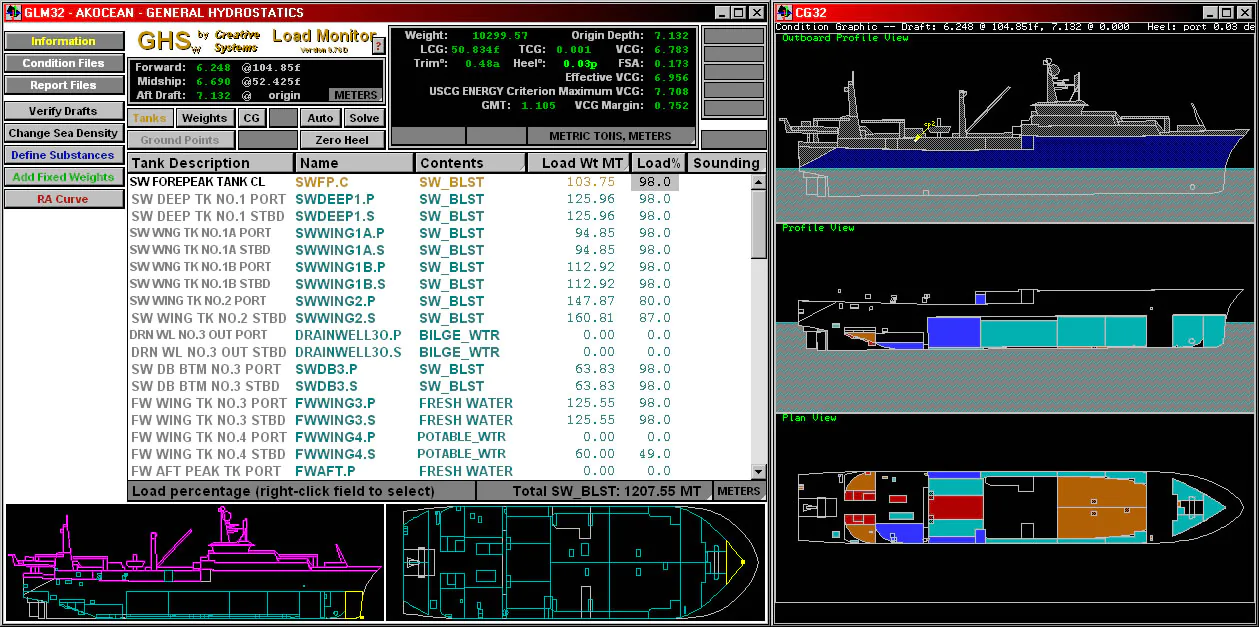This screenshot has width=1259, height=627.
Task: Click the Sounding column header
Action: pos(726,163)
